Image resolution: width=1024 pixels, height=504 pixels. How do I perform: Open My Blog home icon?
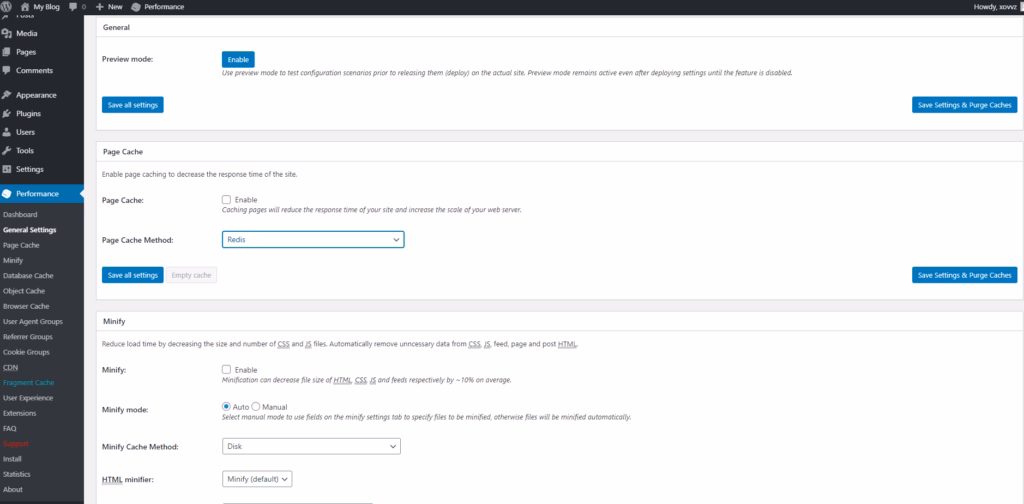click(25, 7)
